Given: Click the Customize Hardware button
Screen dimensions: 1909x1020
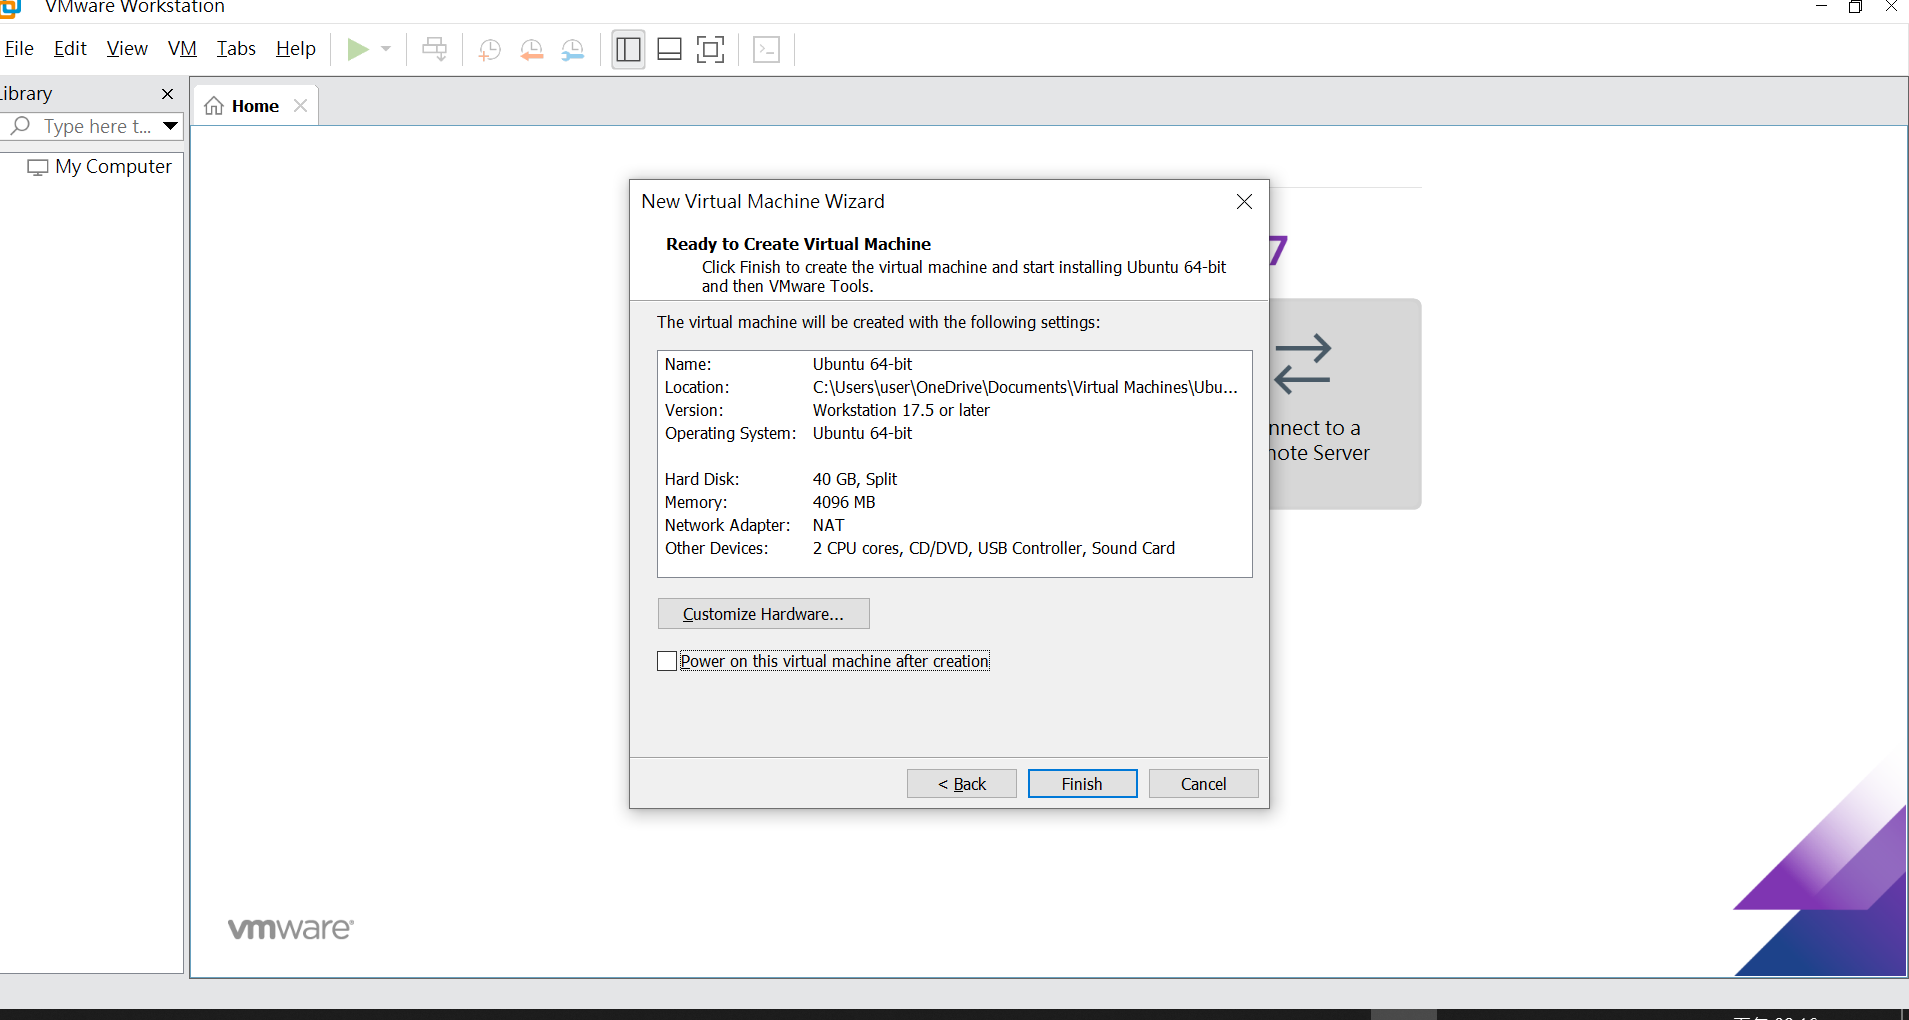Looking at the screenshot, I should click(x=763, y=614).
